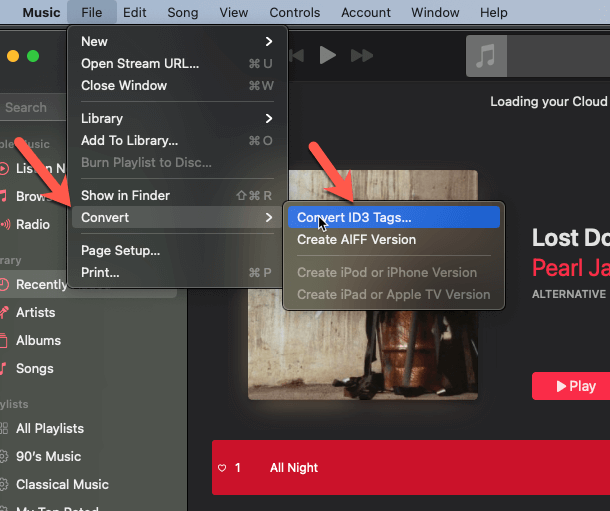Click the Burn Playlist to Disc… item

coord(177,163)
